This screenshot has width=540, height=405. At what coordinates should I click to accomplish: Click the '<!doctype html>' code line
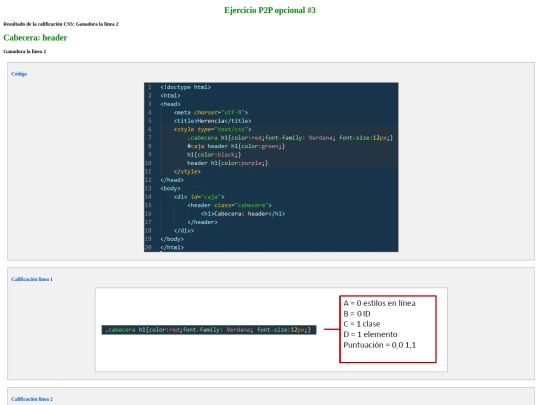pyautogui.click(x=185, y=87)
